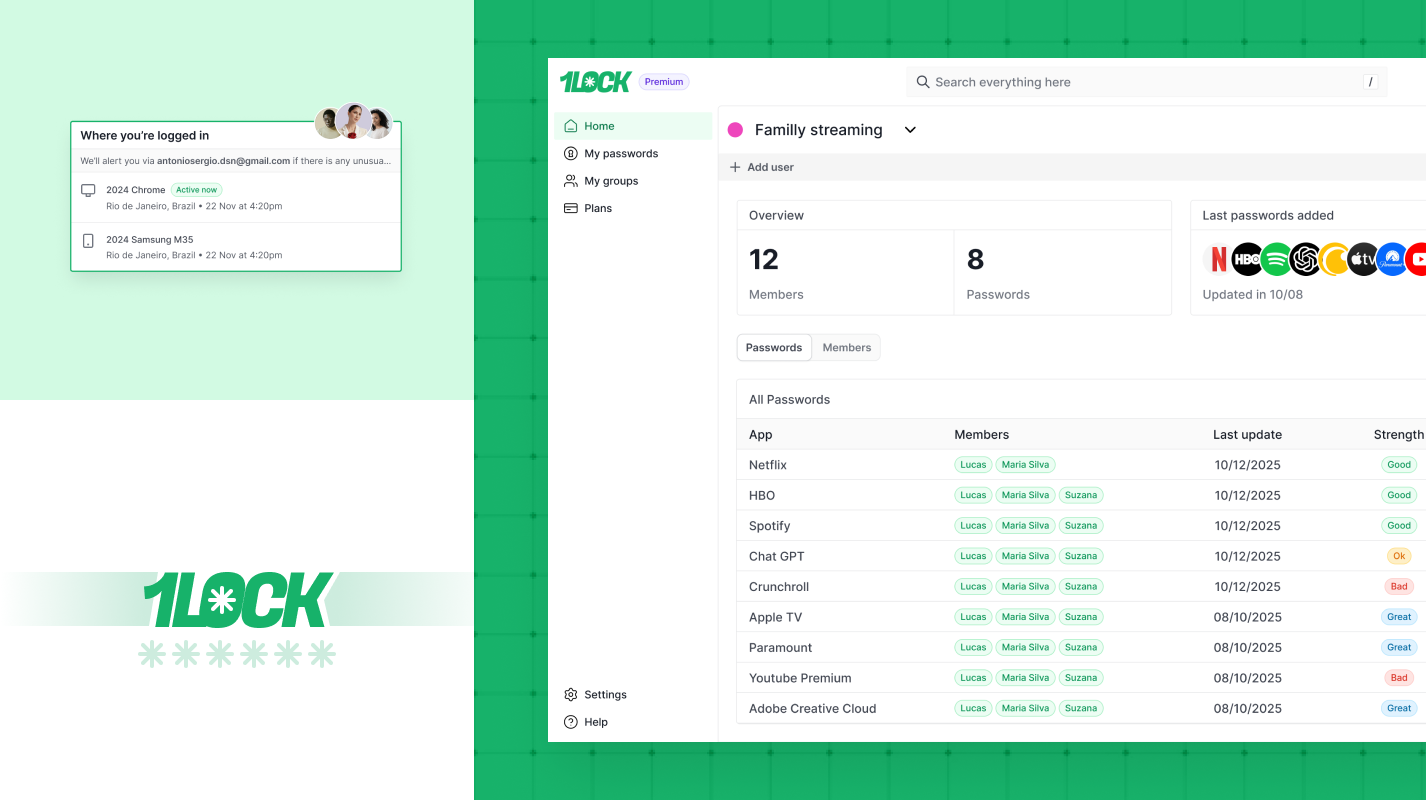This screenshot has width=1426, height=800.
Task: Switch to the Passwords tab
Action: point(774,347)
